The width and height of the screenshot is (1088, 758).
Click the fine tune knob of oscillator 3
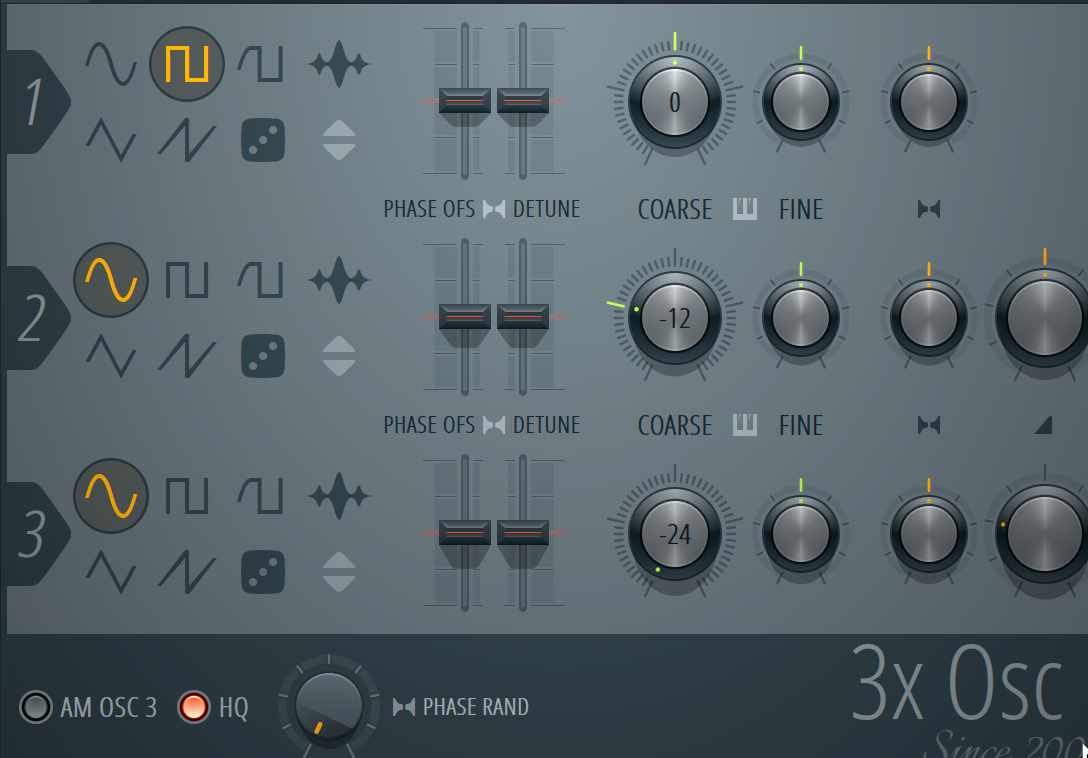[x=801, y=534]
